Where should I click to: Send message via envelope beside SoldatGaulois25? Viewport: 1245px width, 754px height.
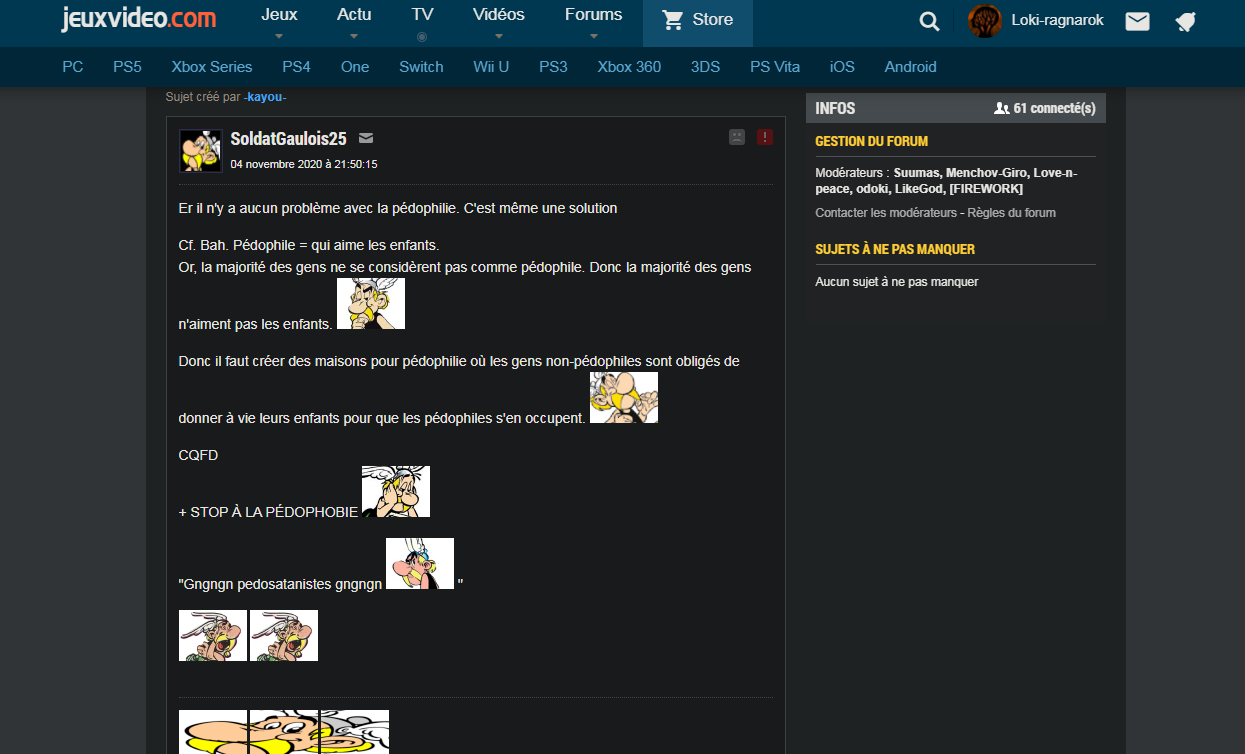coord(366,138)
